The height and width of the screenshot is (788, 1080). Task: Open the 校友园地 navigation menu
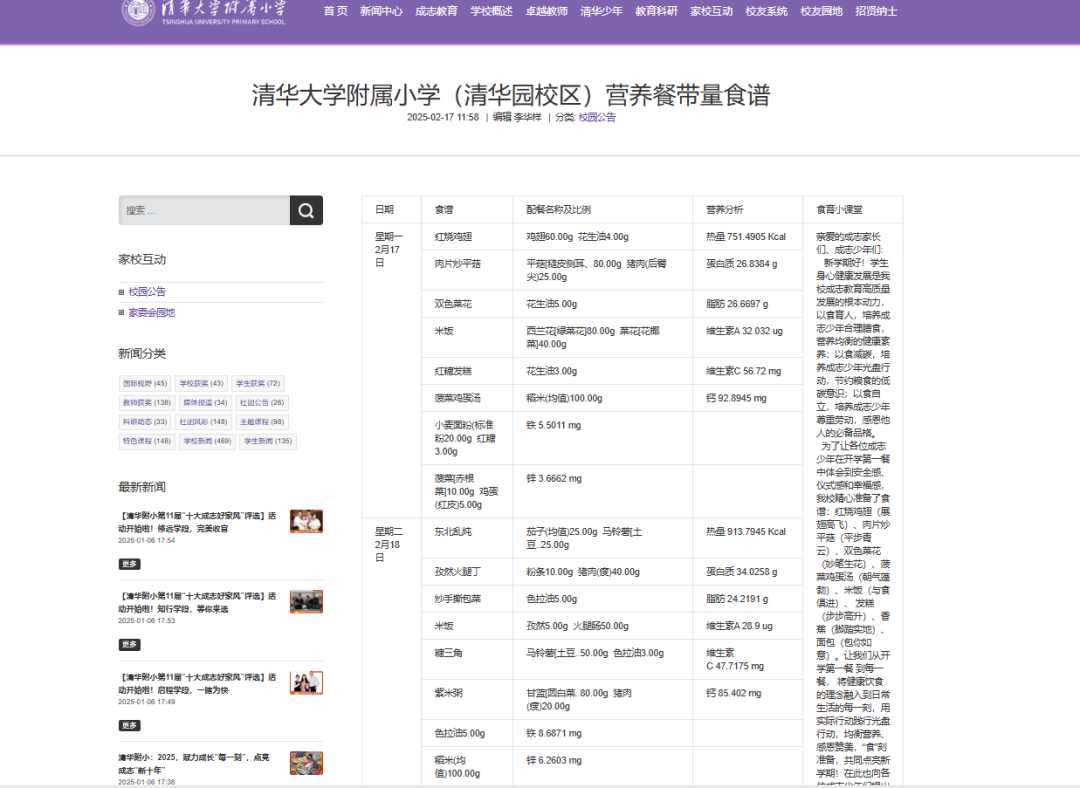pyautogui.click(x=821, y=11)
